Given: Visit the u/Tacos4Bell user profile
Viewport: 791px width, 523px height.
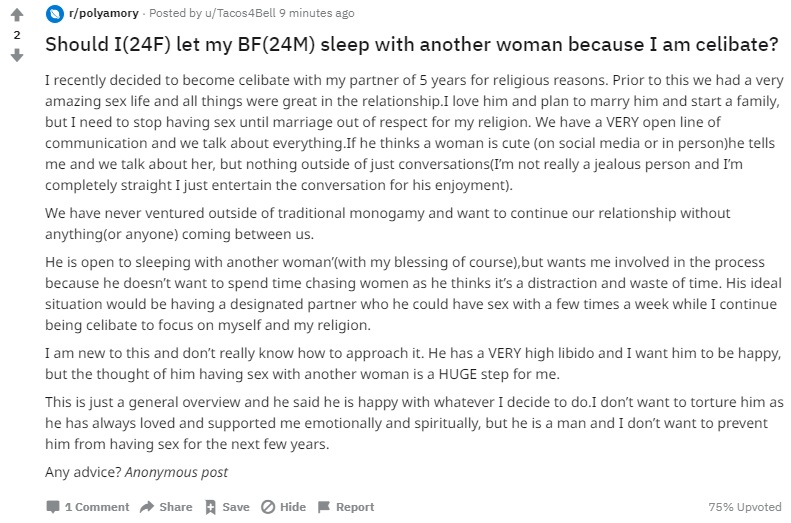Looking at the screenshot, I should point(240,13).
